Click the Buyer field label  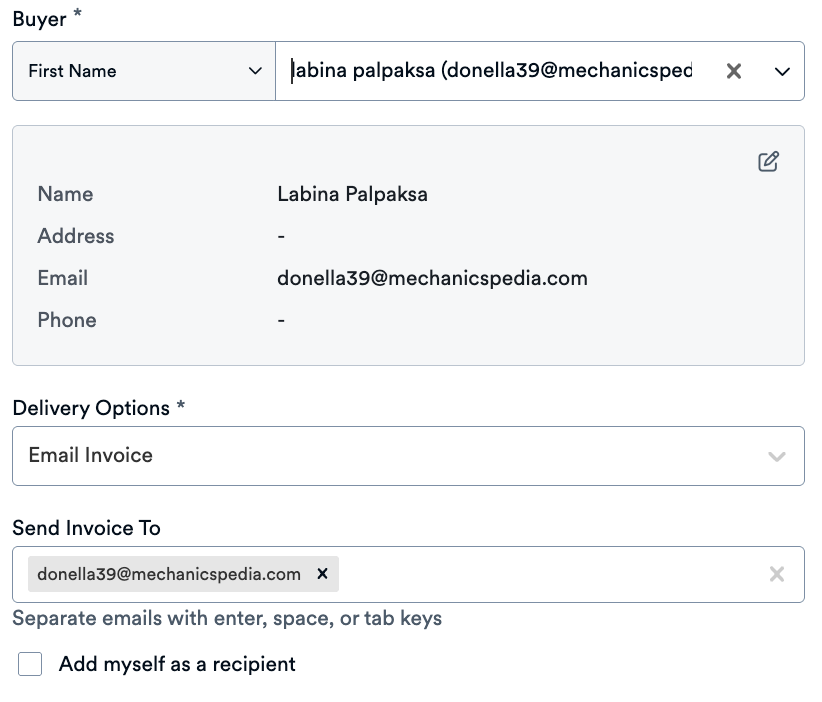pyautogui.click(x=39, y=18)
